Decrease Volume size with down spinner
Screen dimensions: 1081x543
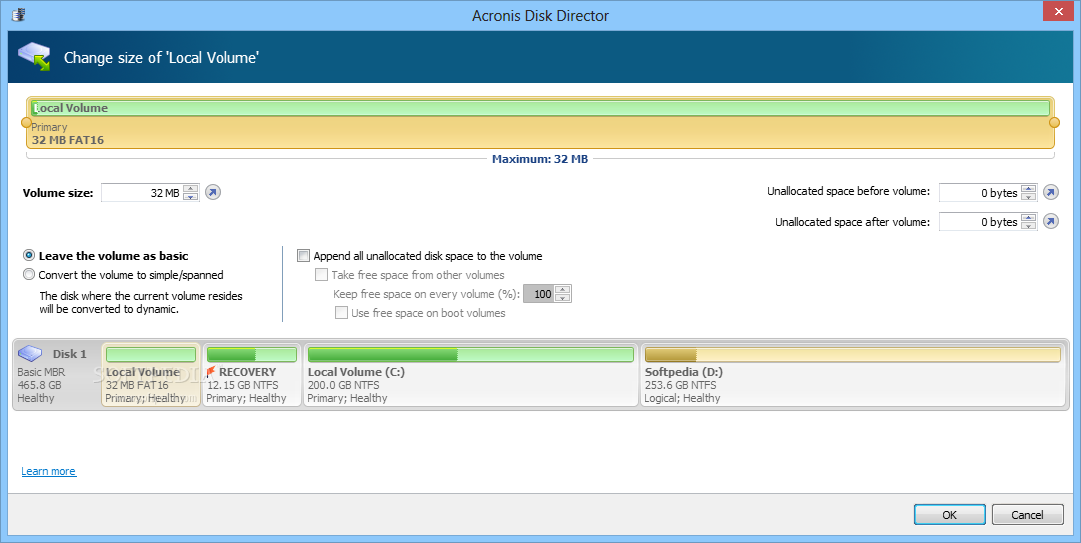191,197
